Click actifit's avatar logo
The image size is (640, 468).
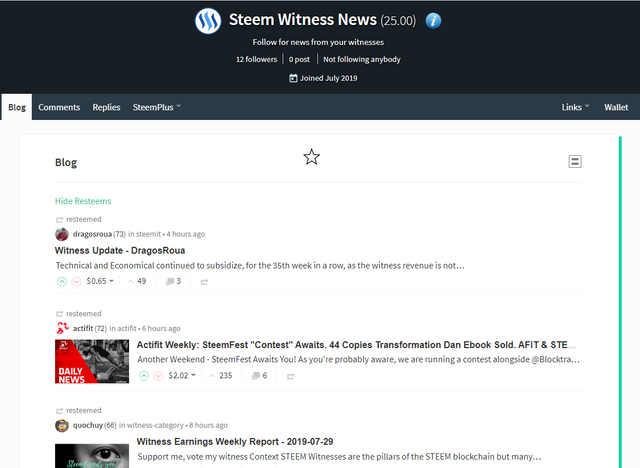[62, 328]
